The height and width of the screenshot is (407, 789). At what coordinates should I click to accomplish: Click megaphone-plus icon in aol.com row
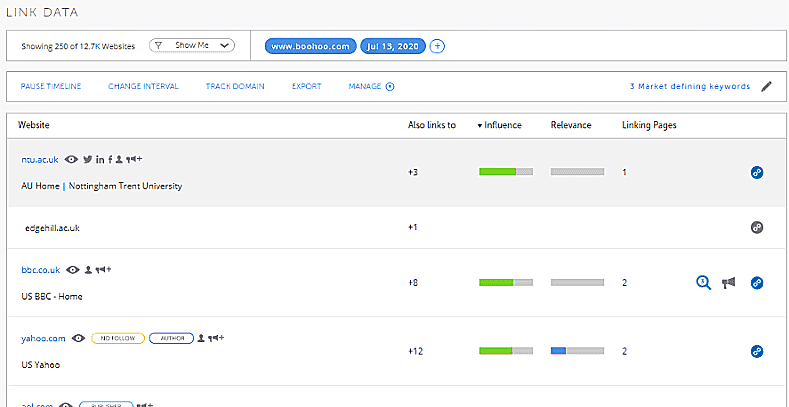145,404
